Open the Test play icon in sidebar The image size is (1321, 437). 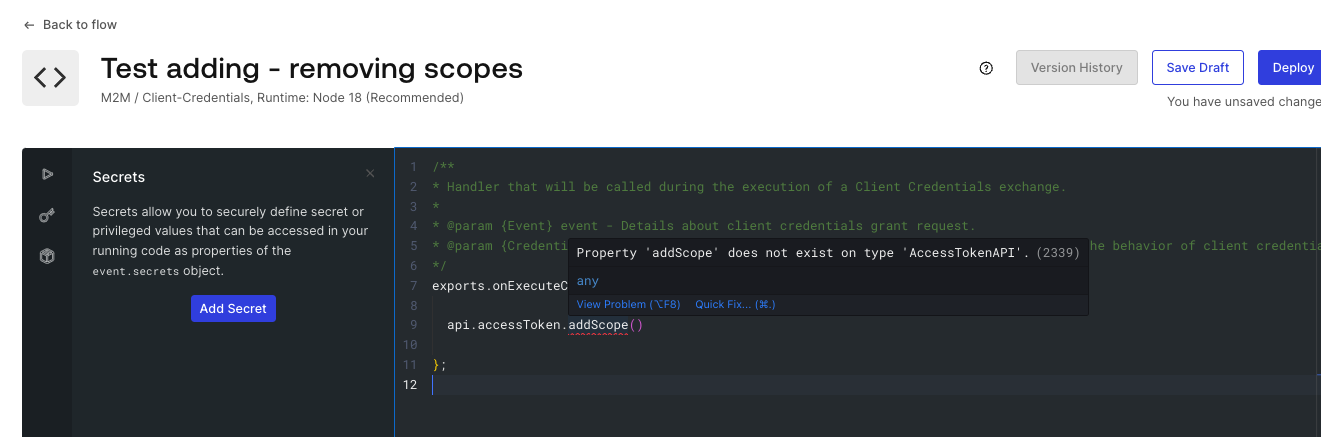(46, 174)
